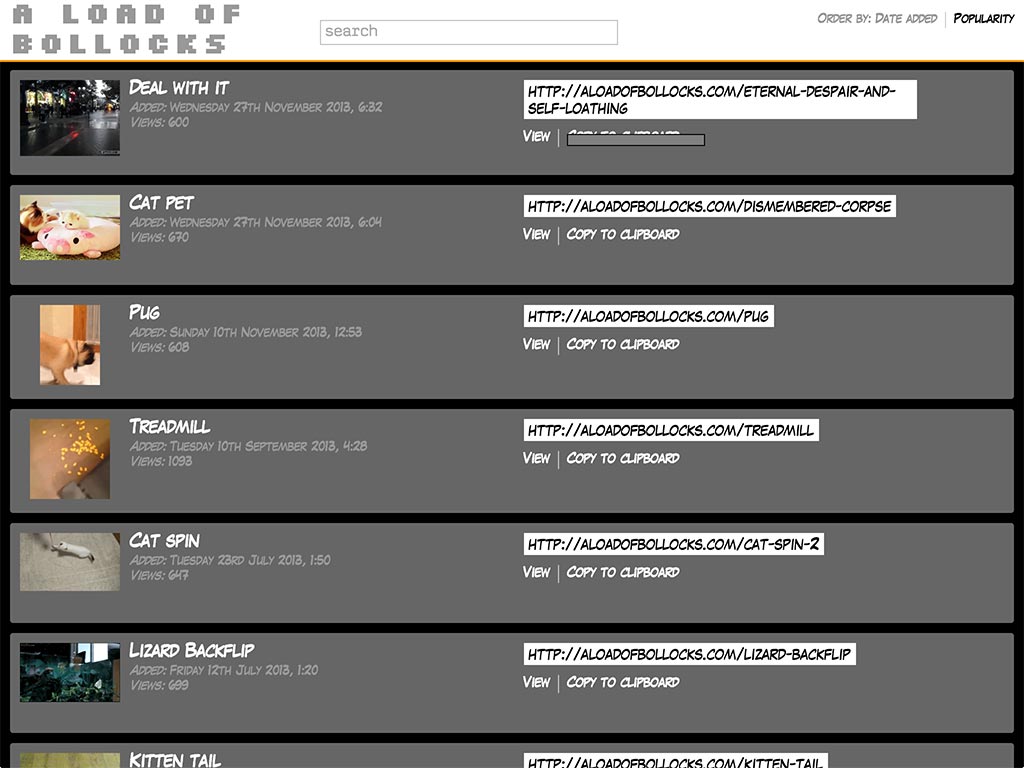
Task: Copy the Treadmill link to clipboard
Action: tap(623, 458)
